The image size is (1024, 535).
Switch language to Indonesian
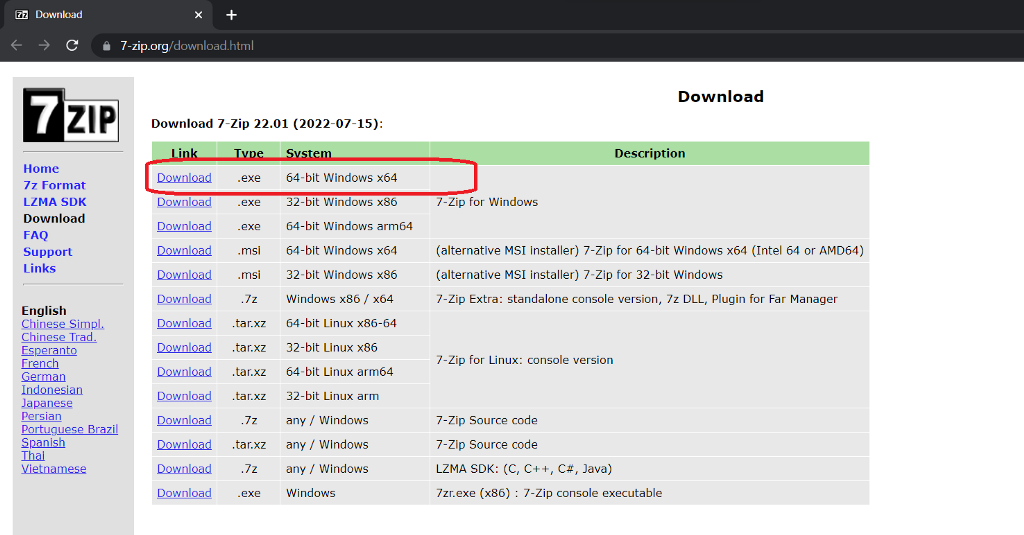pyautogui.click(x=52, y=389)
